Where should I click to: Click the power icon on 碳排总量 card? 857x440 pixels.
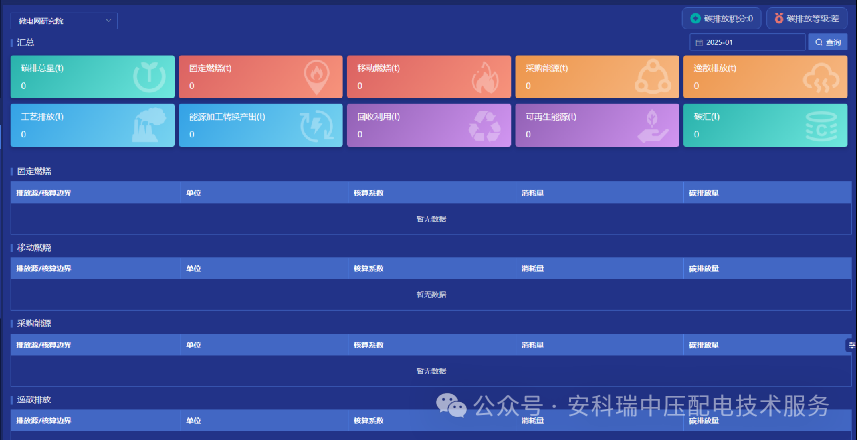(149, 77)
